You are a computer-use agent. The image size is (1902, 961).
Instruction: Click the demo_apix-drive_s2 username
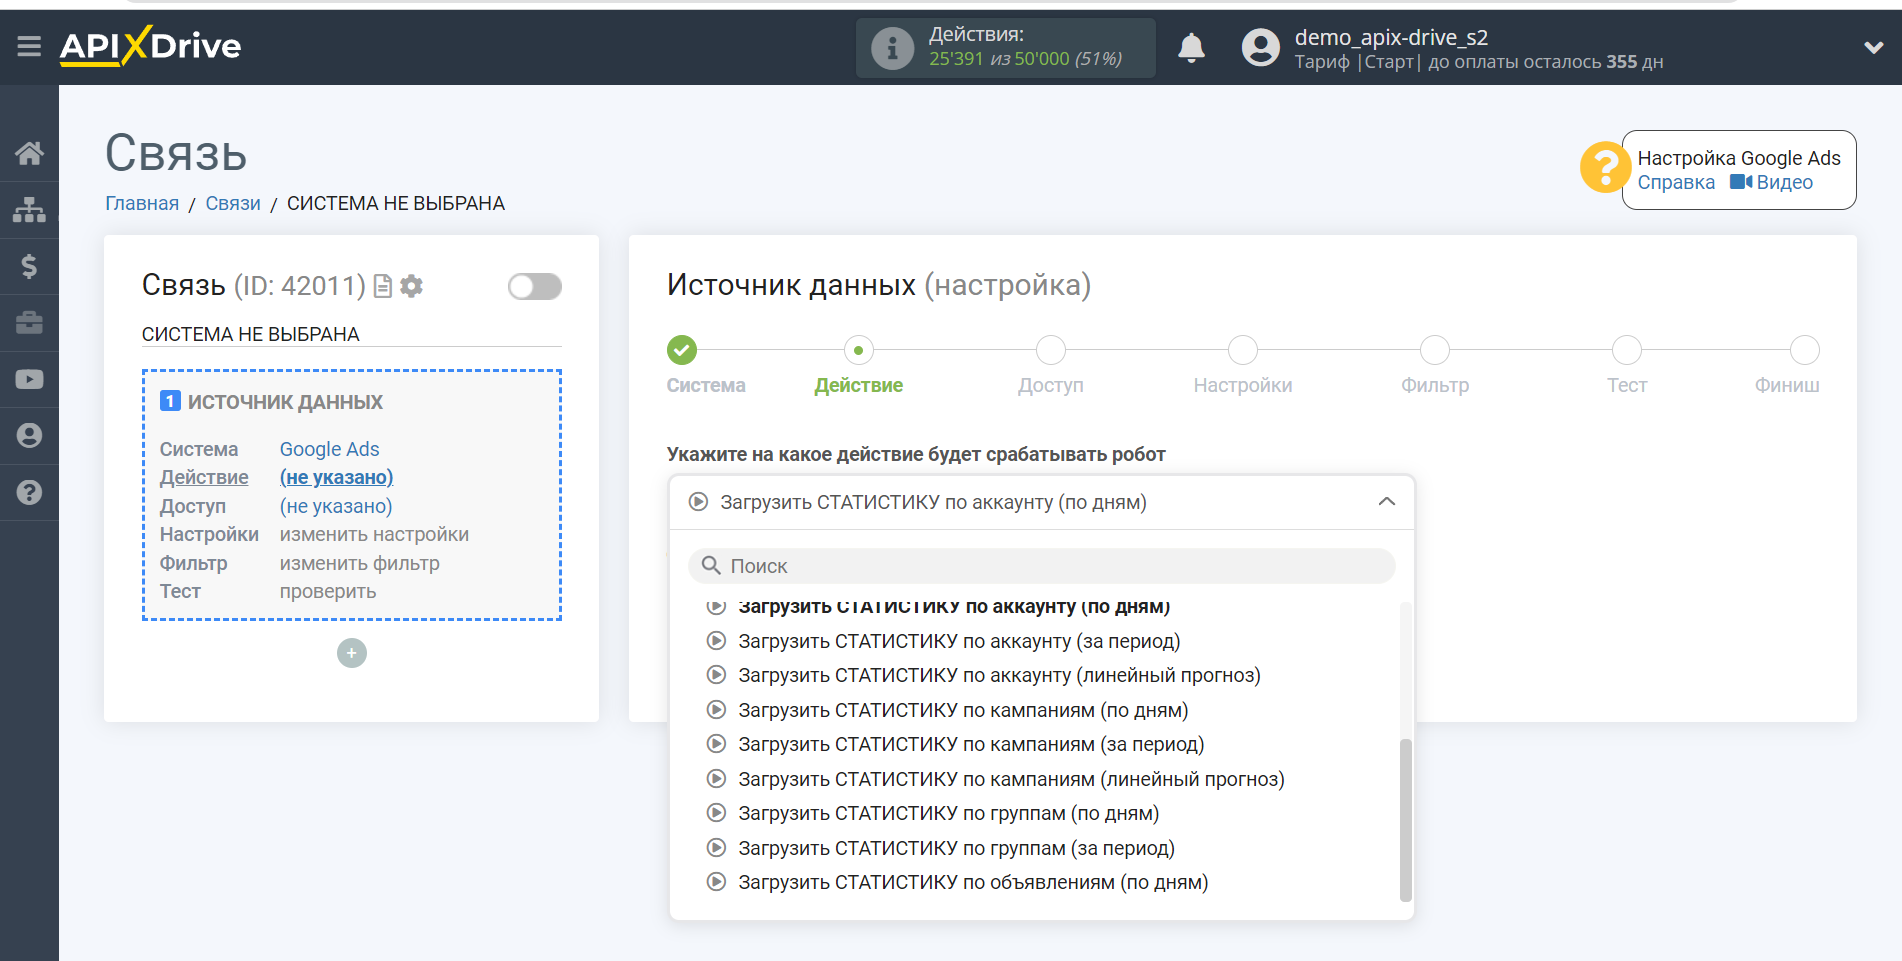tap(1391, 37)
